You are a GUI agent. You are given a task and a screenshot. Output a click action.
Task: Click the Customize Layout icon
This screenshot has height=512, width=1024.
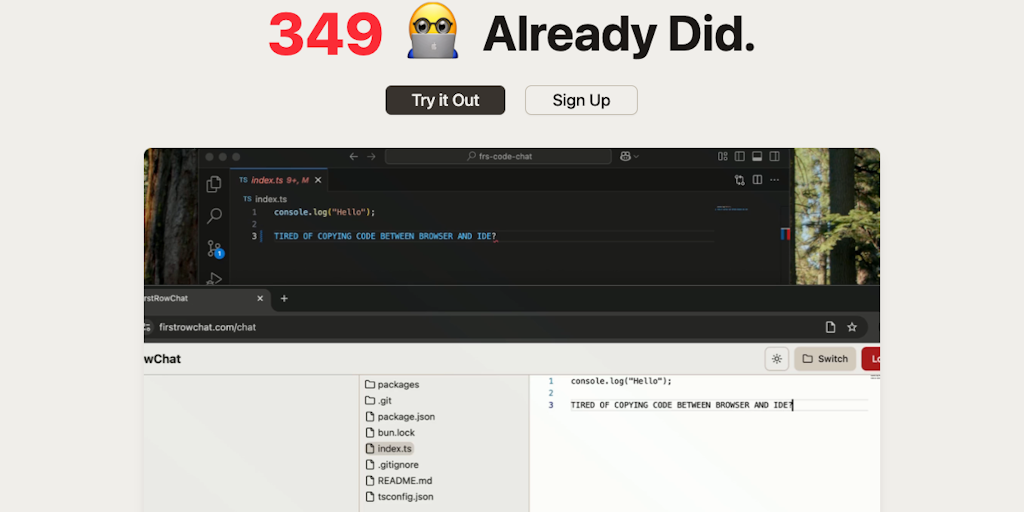723,157
